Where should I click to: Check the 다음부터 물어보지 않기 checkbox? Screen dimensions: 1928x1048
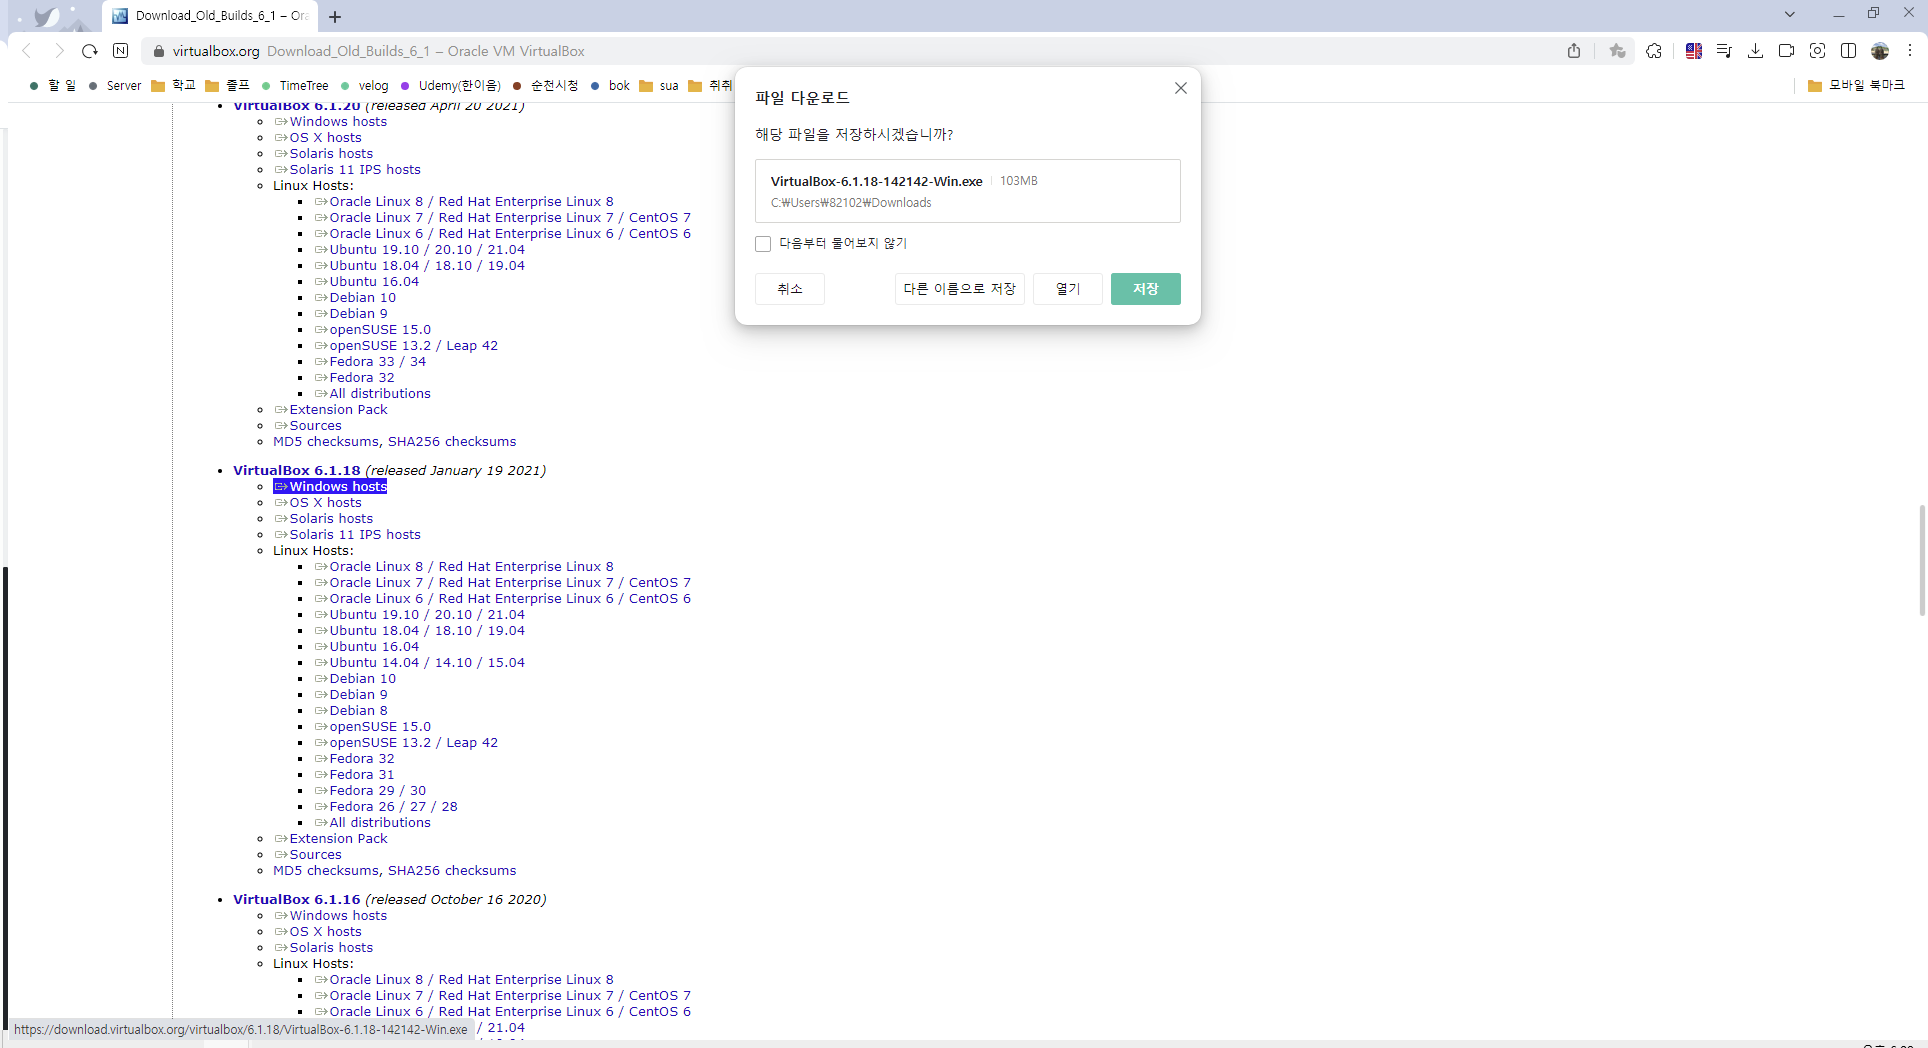click(x=763, y=244)
